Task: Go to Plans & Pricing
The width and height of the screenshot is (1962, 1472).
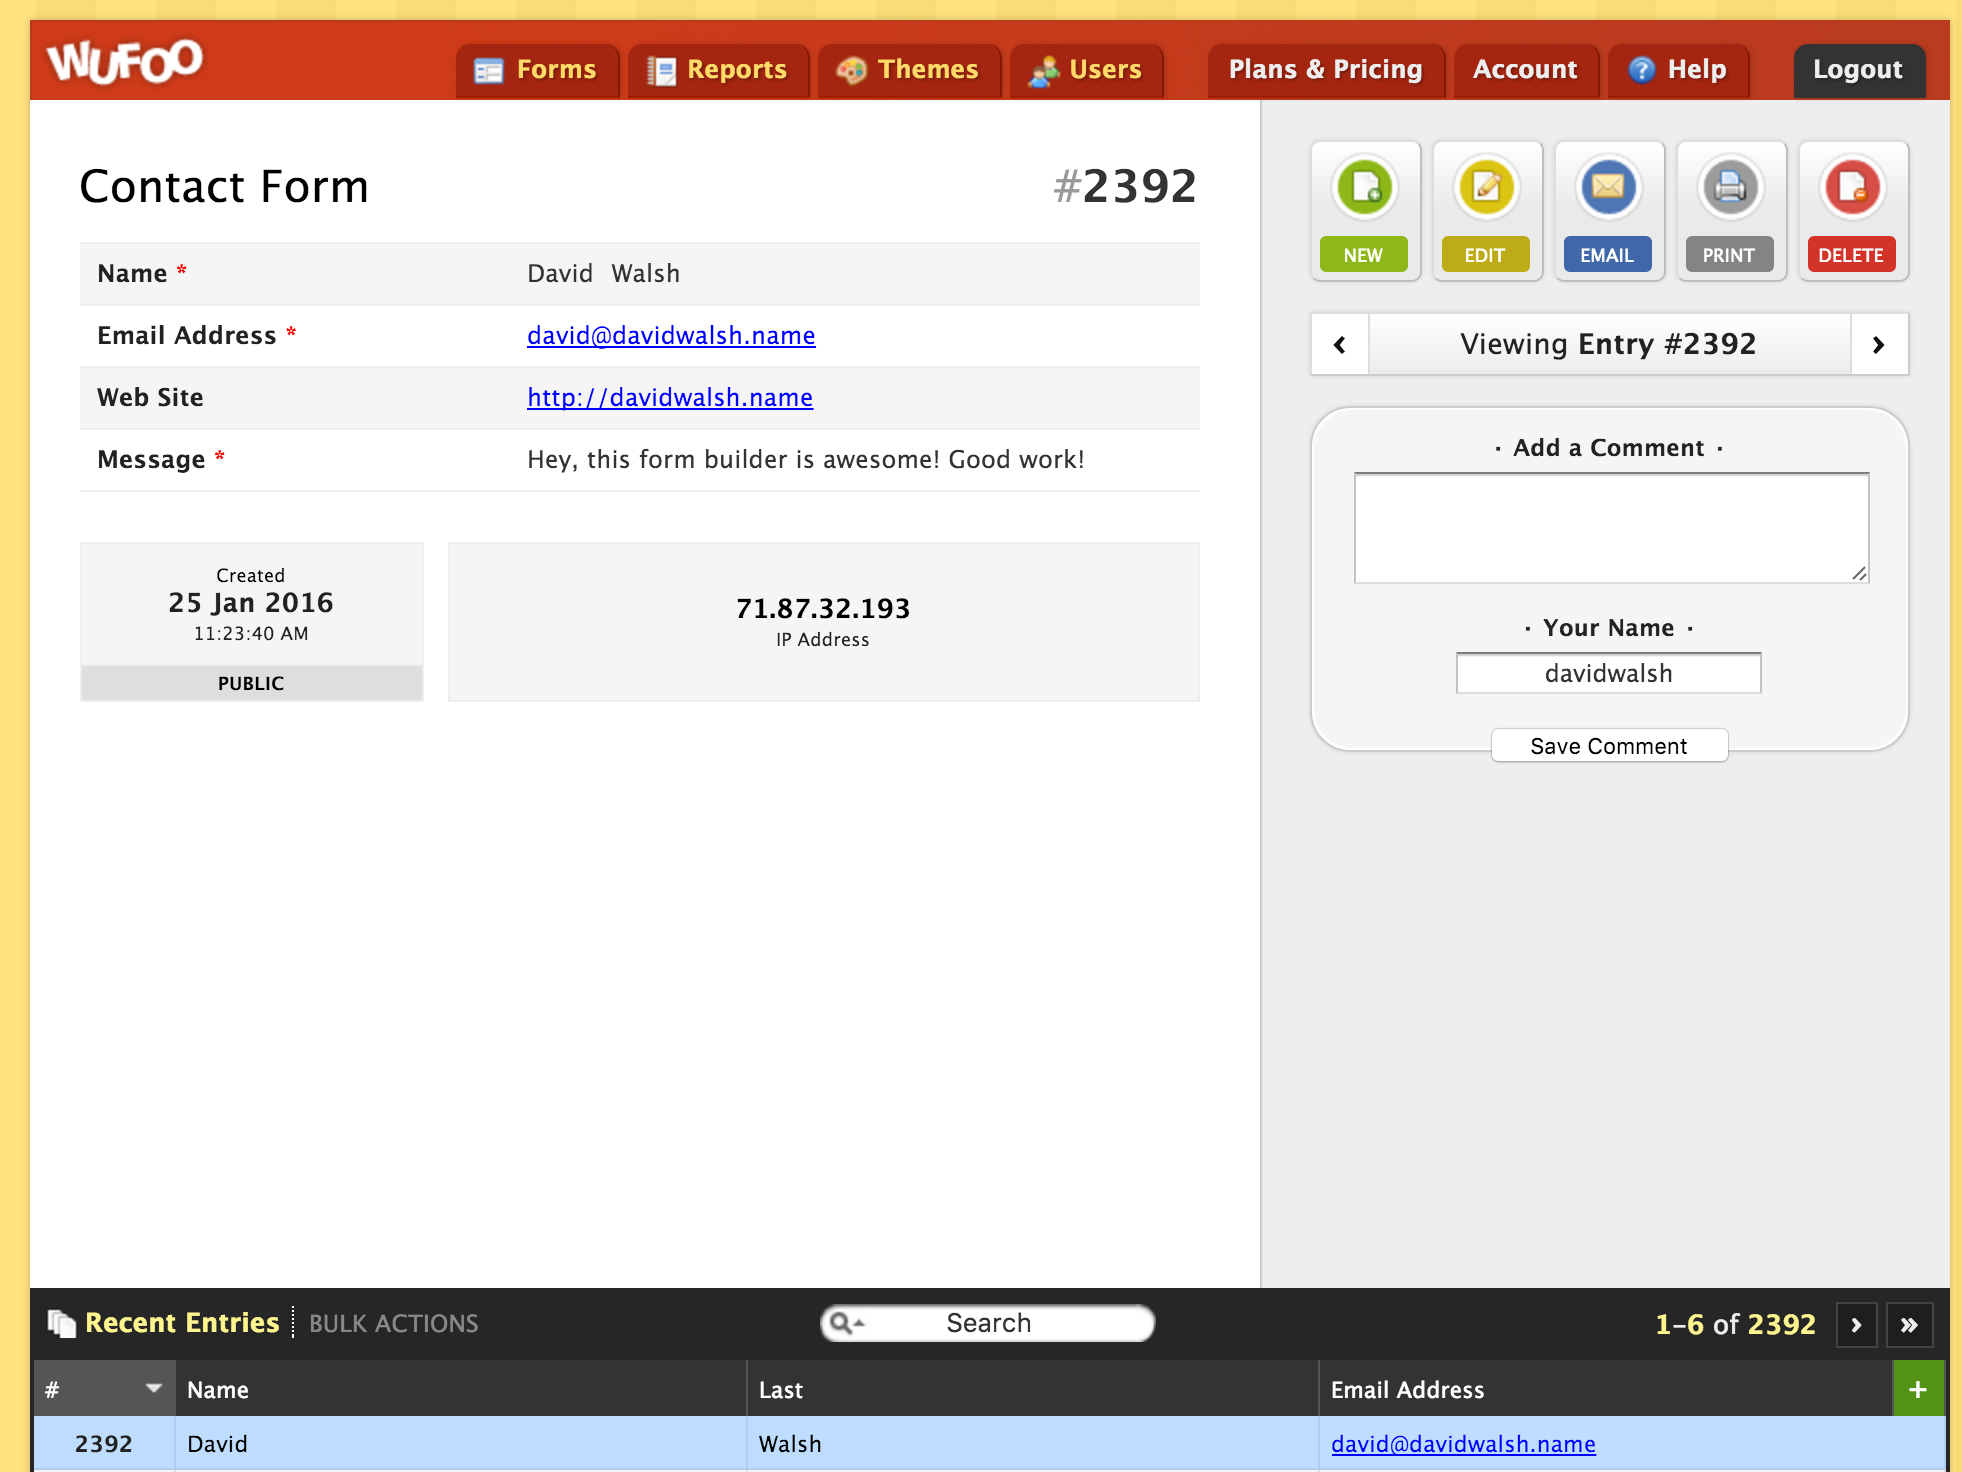Action: pyautogui.click(x=1326, y=70)
